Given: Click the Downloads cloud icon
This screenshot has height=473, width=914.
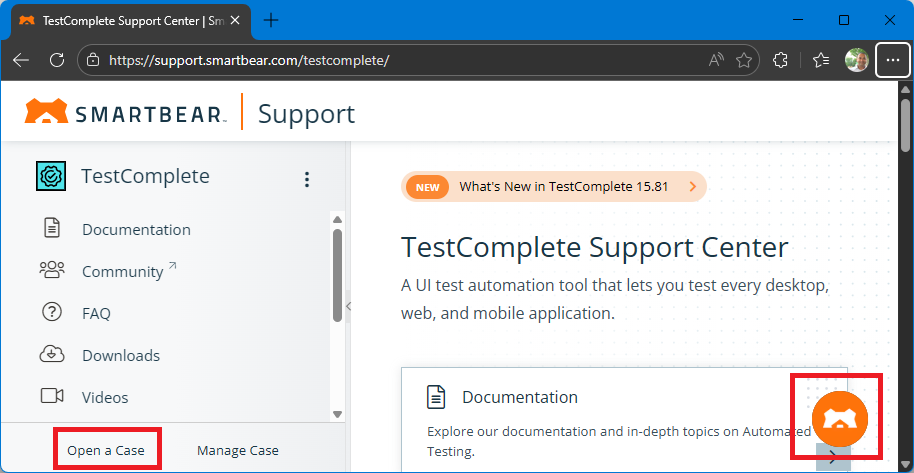Looking at the screenshot, I should (52, 355).
